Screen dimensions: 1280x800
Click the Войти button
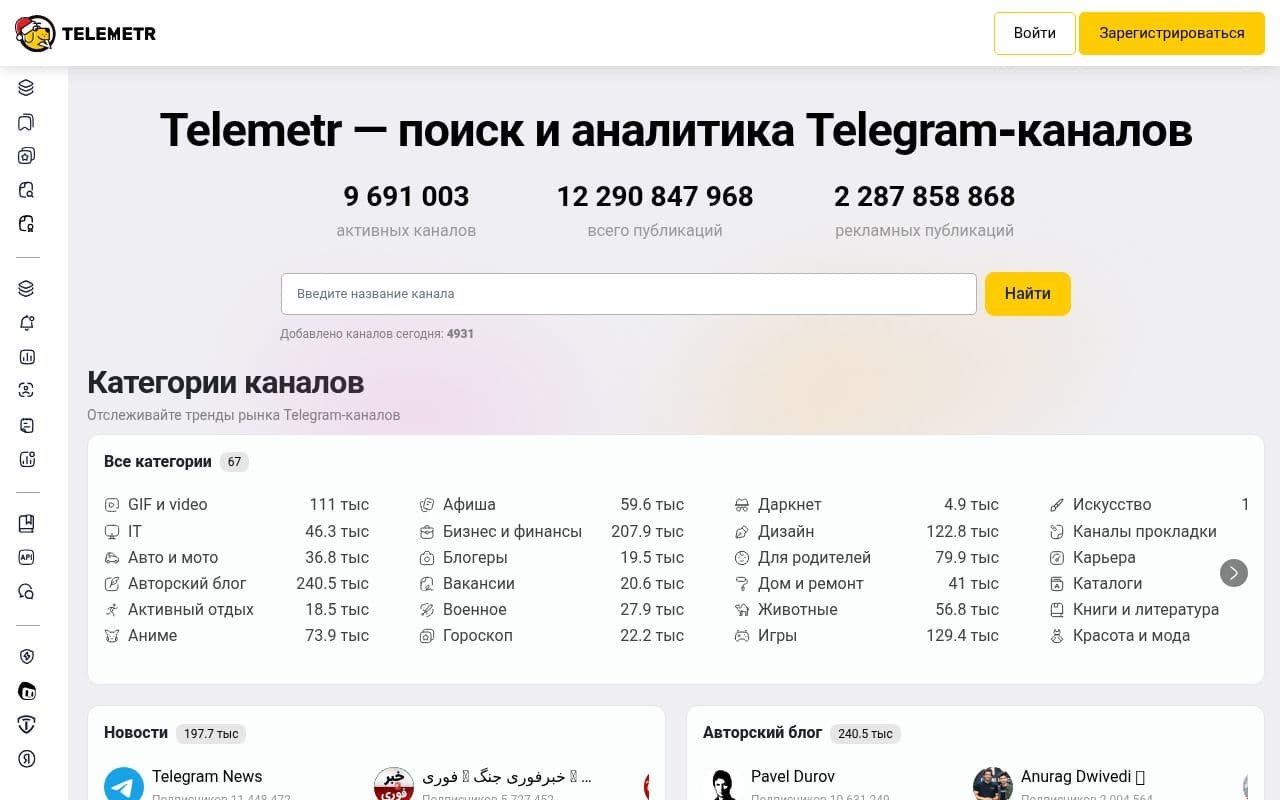tap(1034, 33)
